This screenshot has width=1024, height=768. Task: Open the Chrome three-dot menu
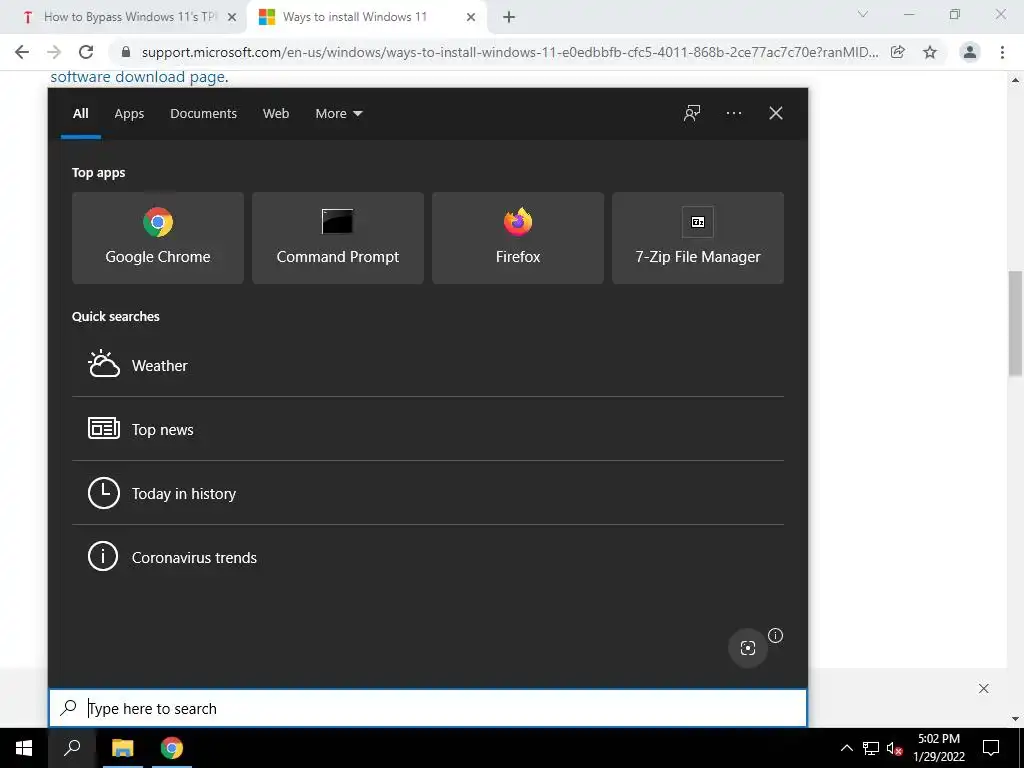[1002, 52]
